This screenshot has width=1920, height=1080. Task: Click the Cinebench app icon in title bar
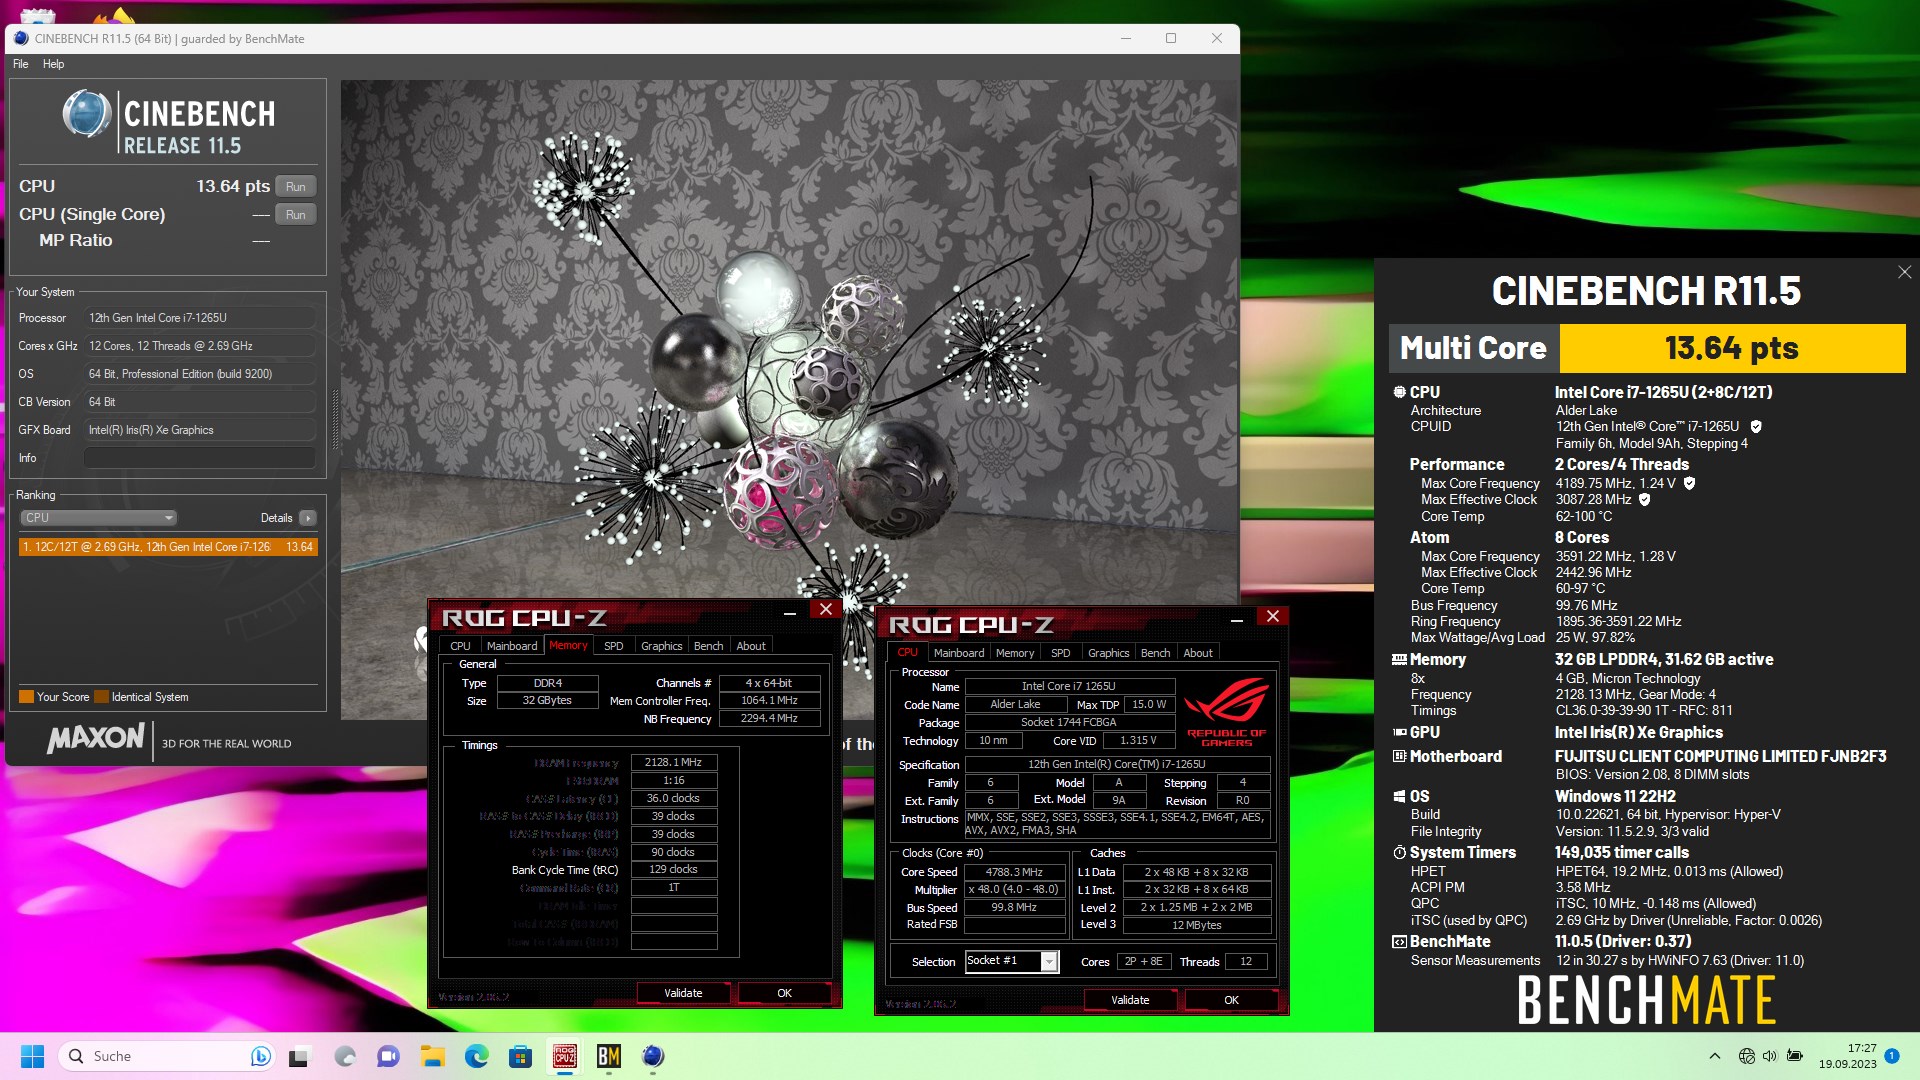click(x=21, y=38)
